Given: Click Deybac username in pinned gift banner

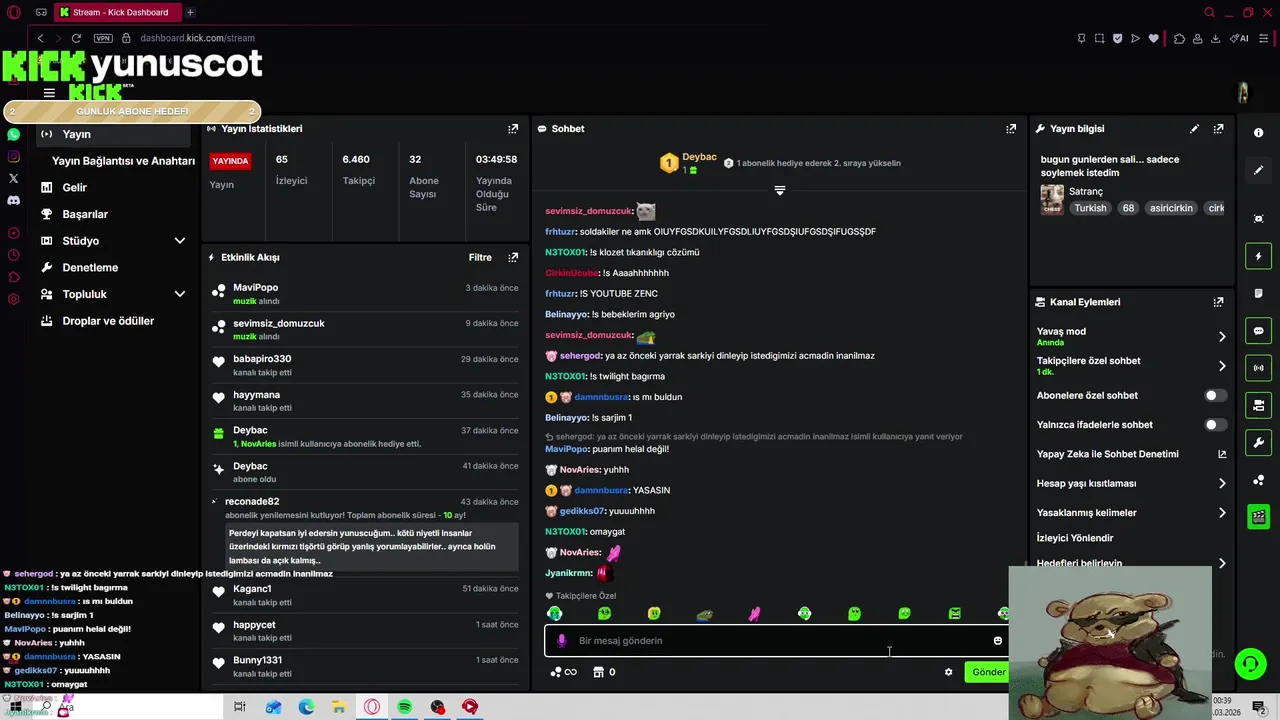Looking at the screenshot, I should click(699, 157).
